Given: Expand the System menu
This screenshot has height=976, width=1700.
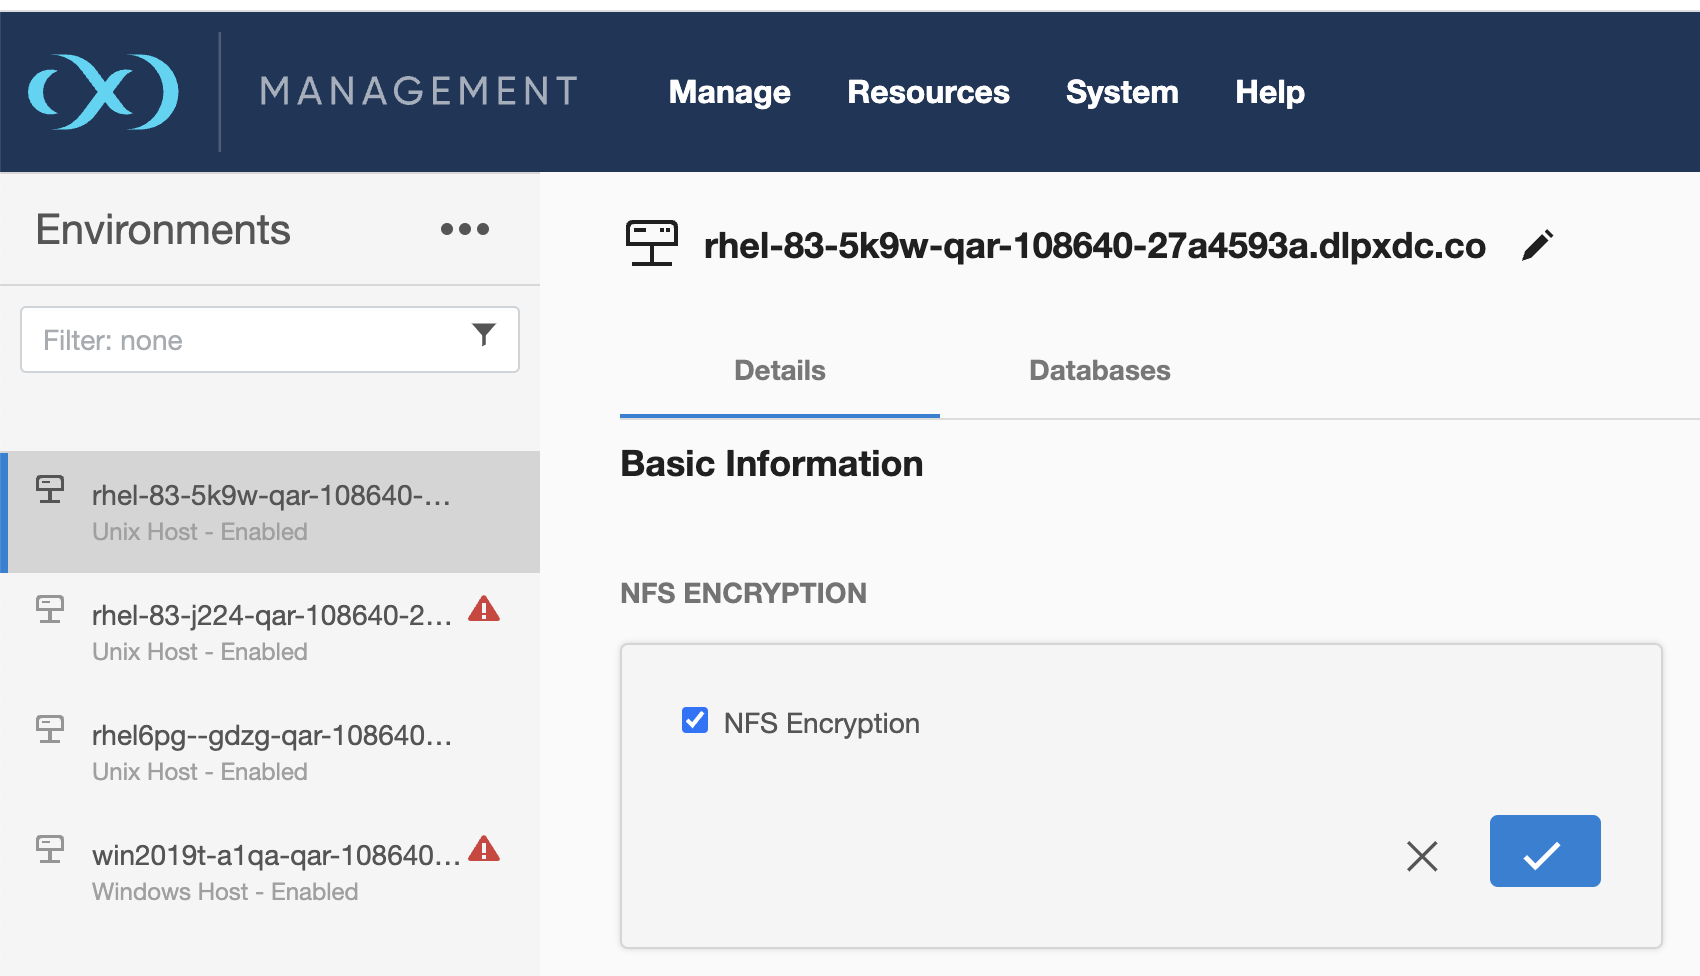Looking at the screenshot, I should click(1121, 92).
